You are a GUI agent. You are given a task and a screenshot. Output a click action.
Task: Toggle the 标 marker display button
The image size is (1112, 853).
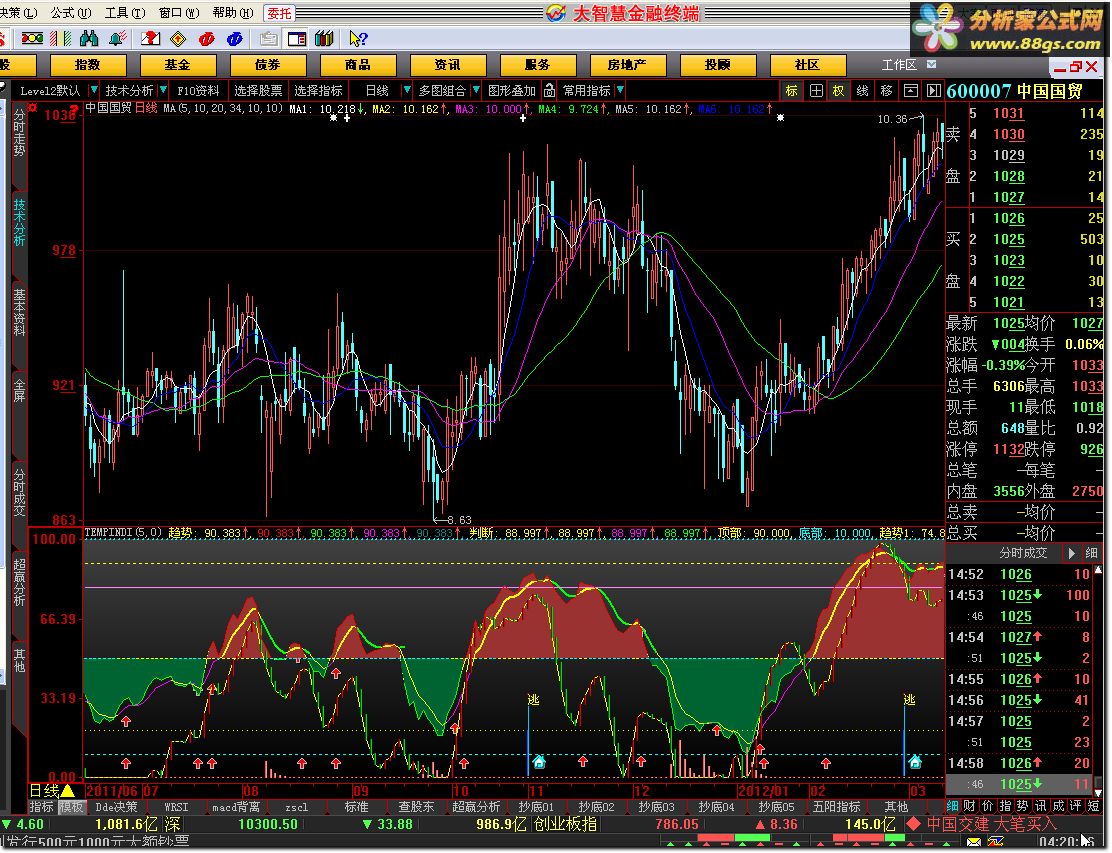click(792, 91)
